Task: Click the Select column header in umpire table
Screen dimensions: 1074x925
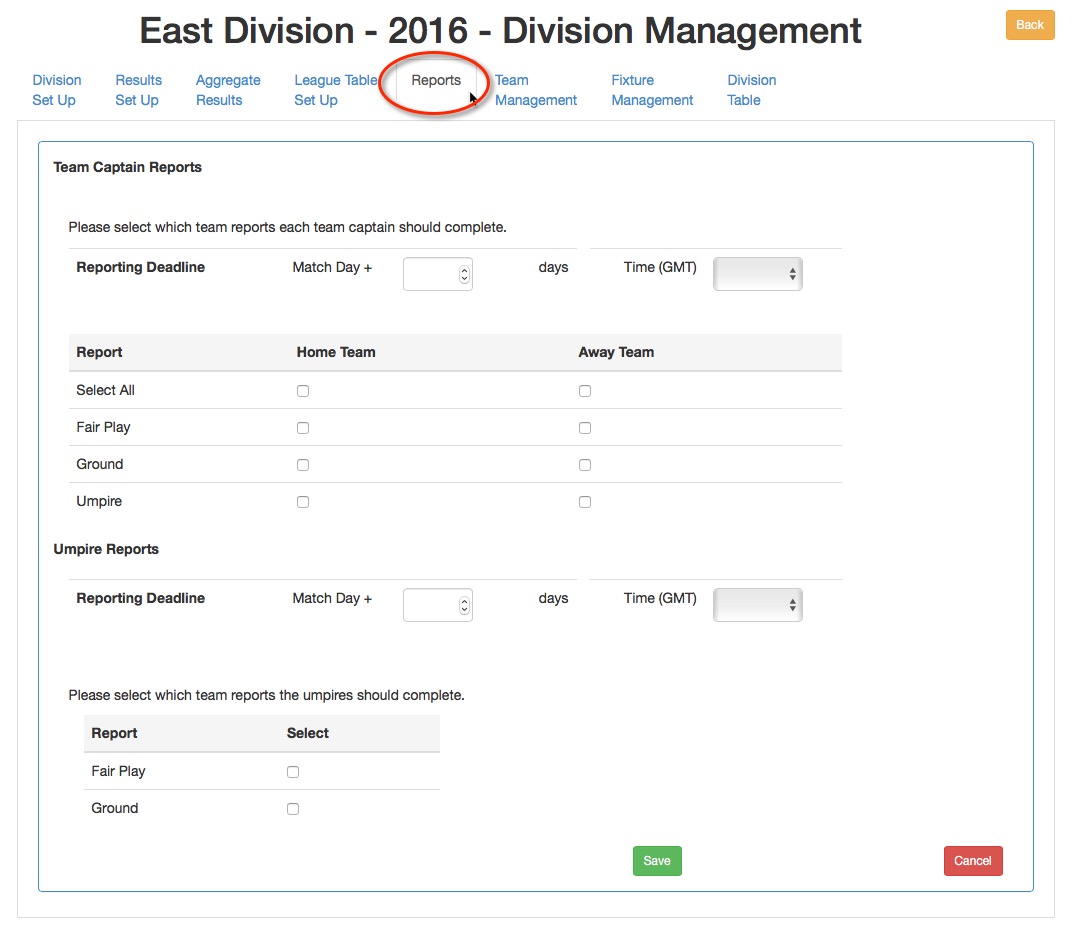Action: coord(308,733)
